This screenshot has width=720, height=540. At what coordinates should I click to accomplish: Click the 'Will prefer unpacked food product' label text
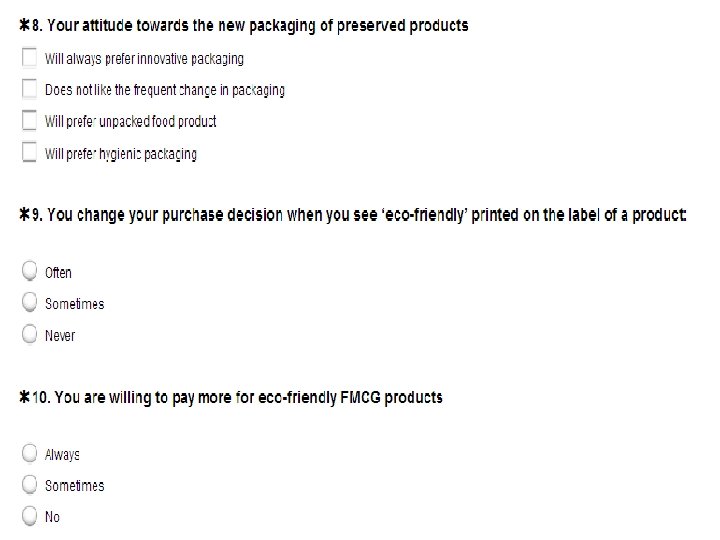point(130,122)
